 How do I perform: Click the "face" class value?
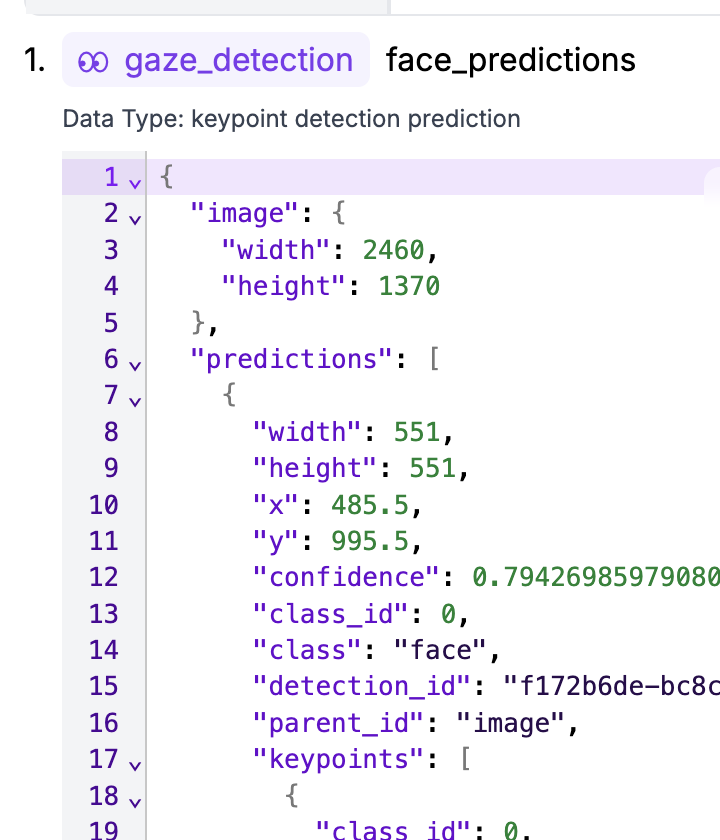[440, 650]
